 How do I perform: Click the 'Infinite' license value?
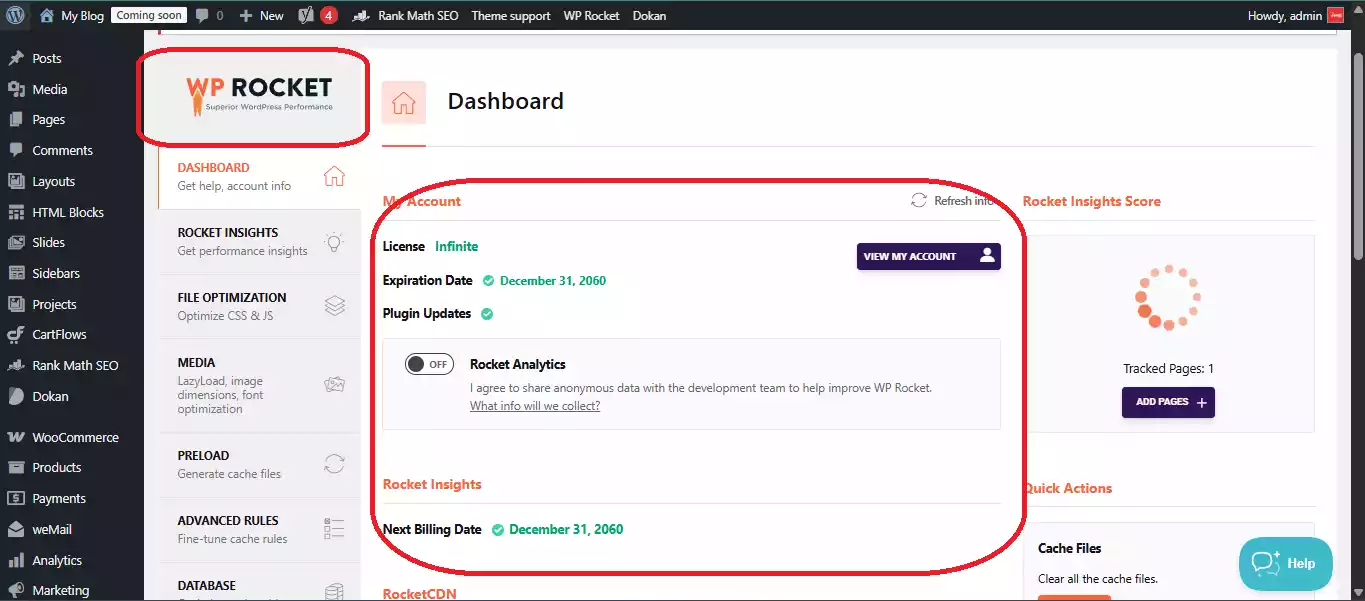click(457, 246)
